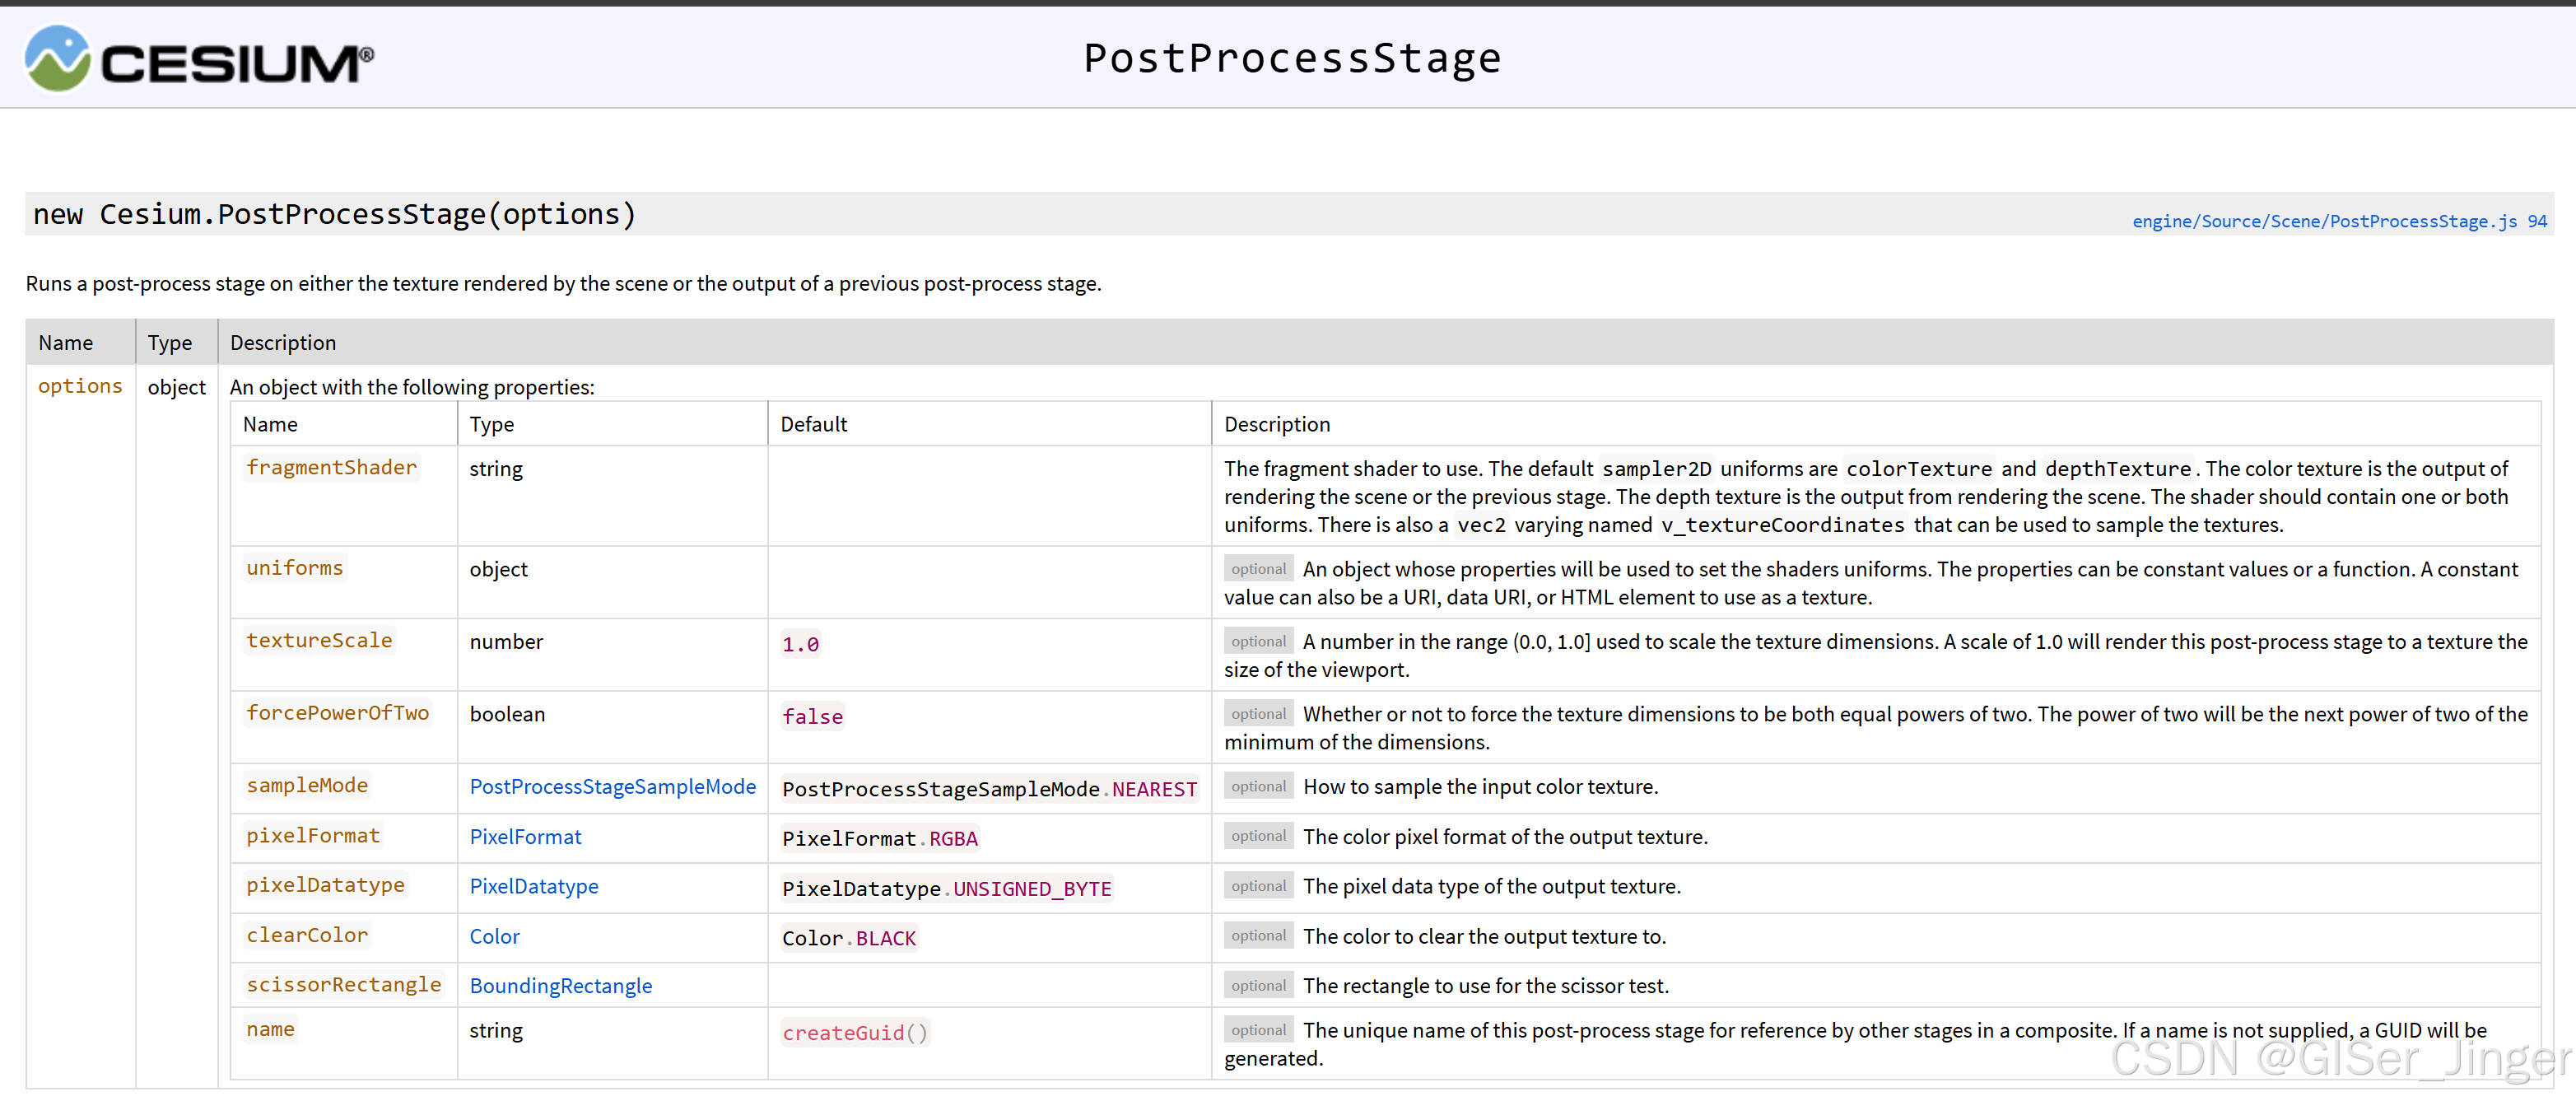Viewport: 2576px width, 1101px height.
Task: Click the sampleMode property name
Action: 307,785
